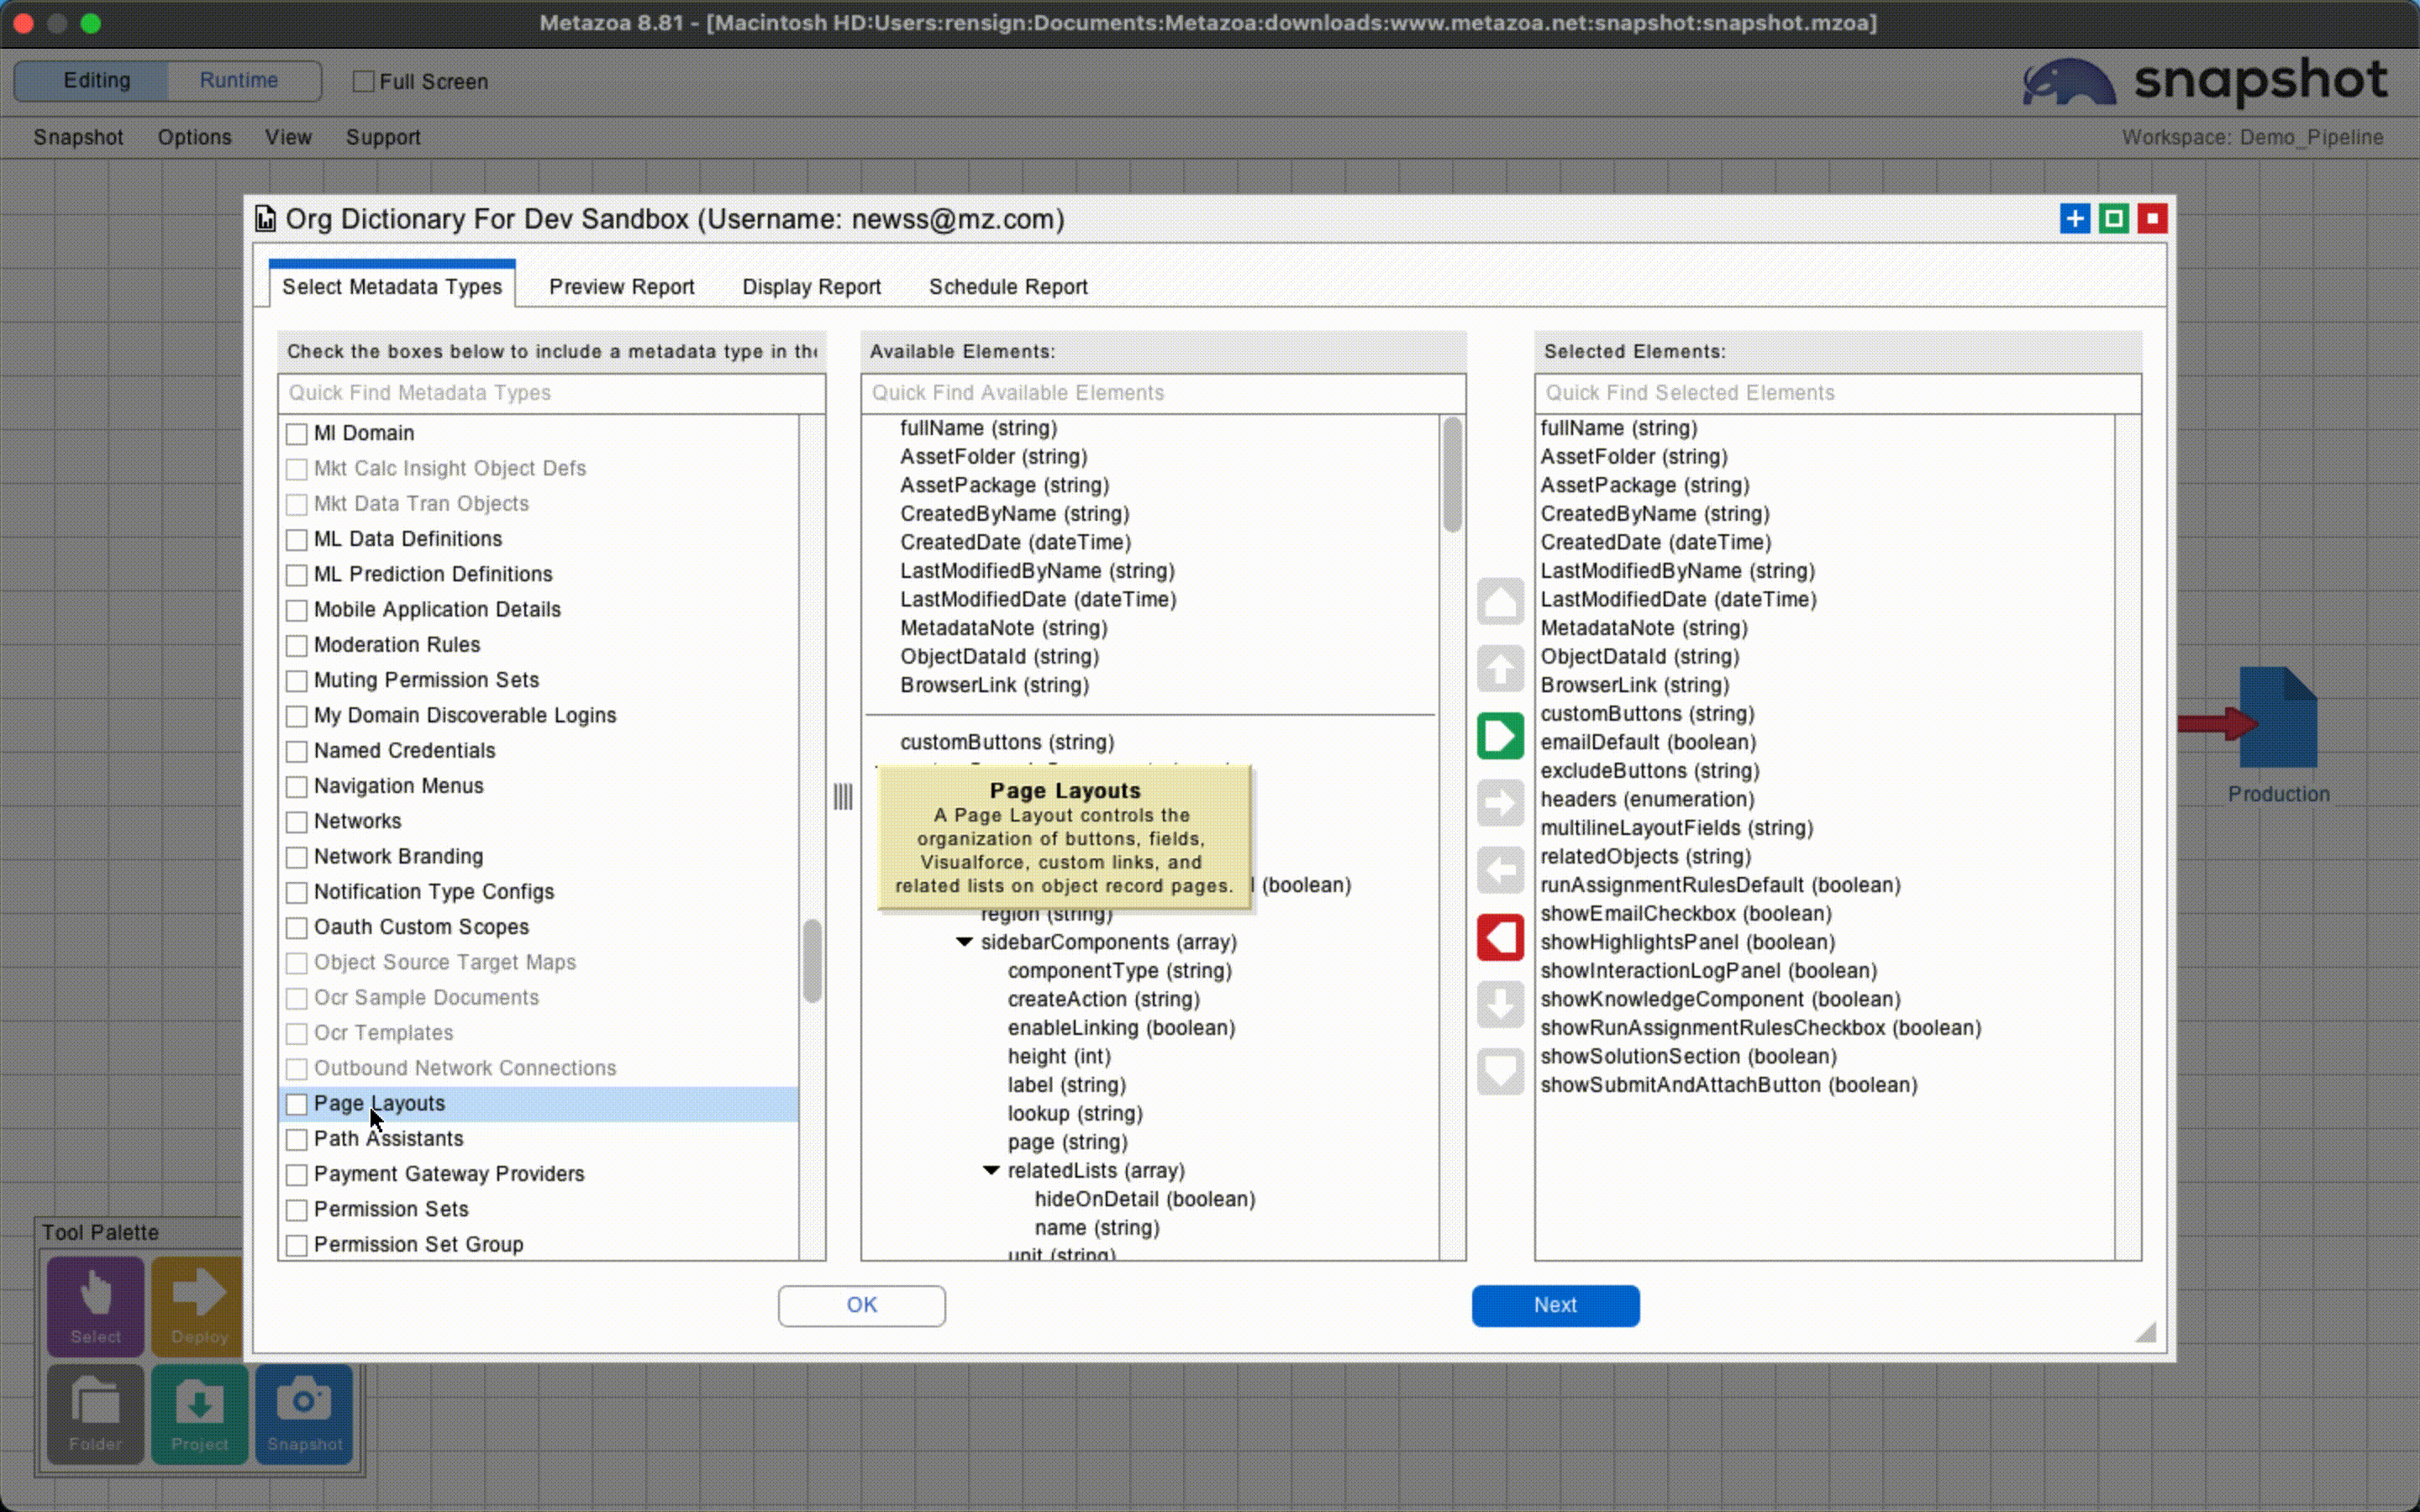Open the Preview Report tab
This screenshot has height=1512, width=2420.
621,287
